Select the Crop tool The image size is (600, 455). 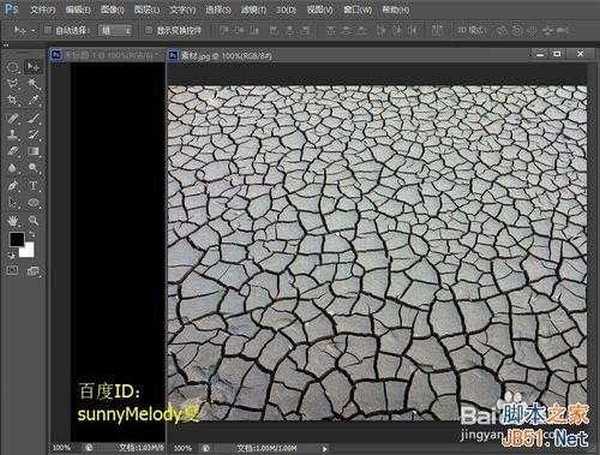[13, 100]
